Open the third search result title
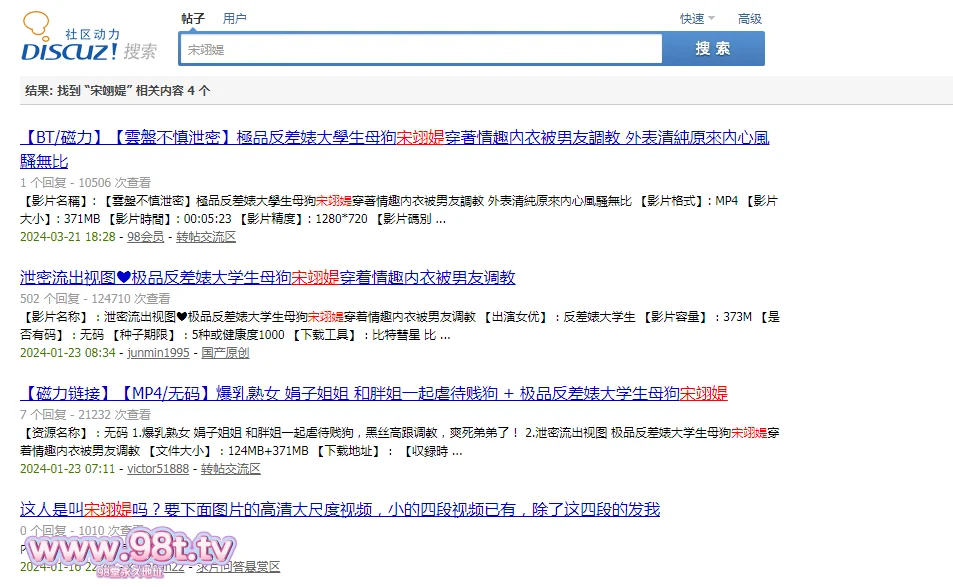 click(x=374, y=393)
